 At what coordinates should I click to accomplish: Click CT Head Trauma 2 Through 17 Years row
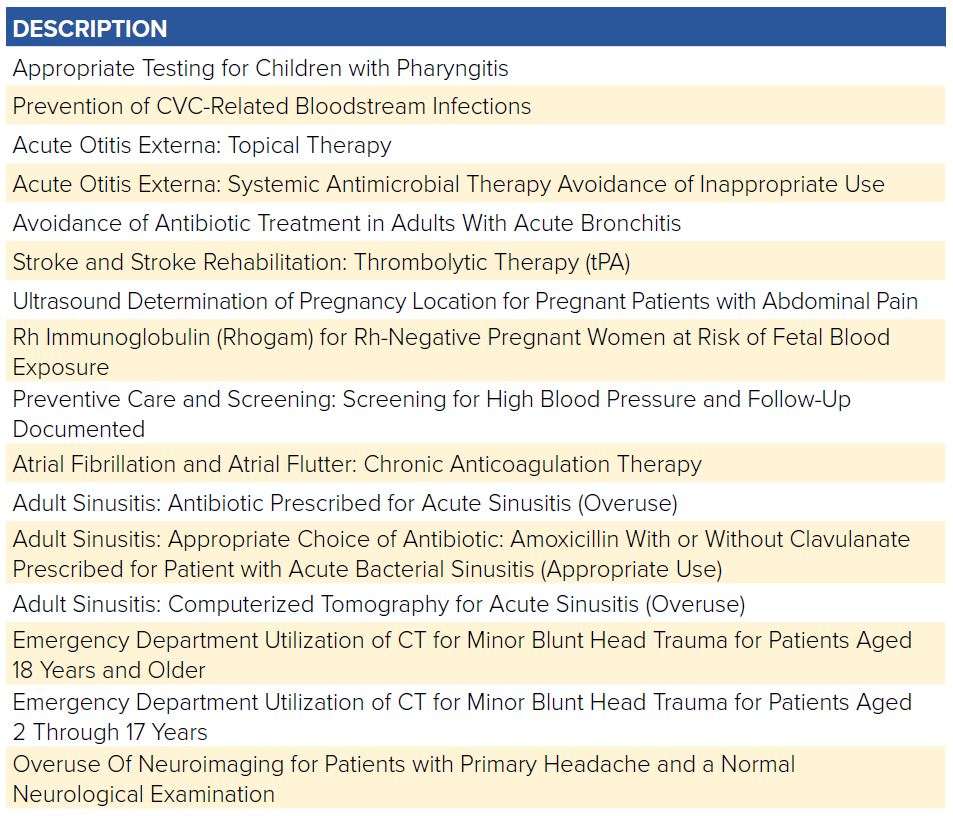(476, 716)
